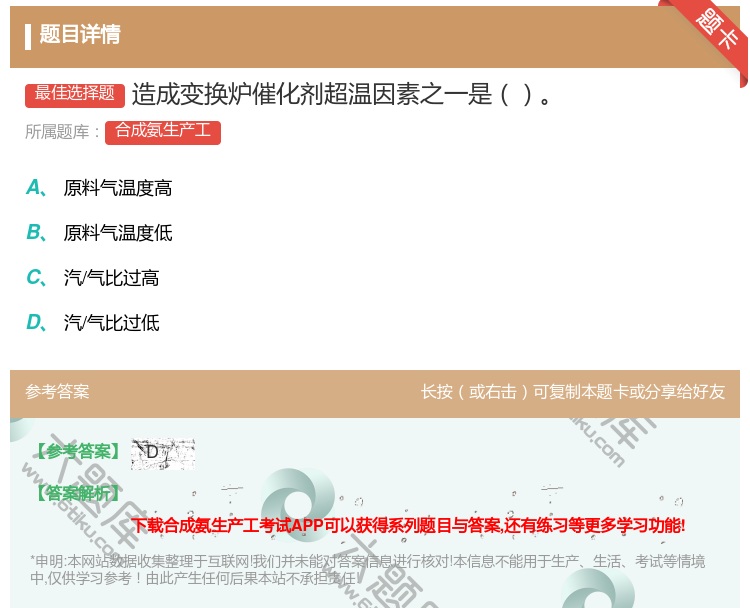This screenshot has width=750, height=608.
Task: Click the reference answer D image
Action: tap(163, 453)
